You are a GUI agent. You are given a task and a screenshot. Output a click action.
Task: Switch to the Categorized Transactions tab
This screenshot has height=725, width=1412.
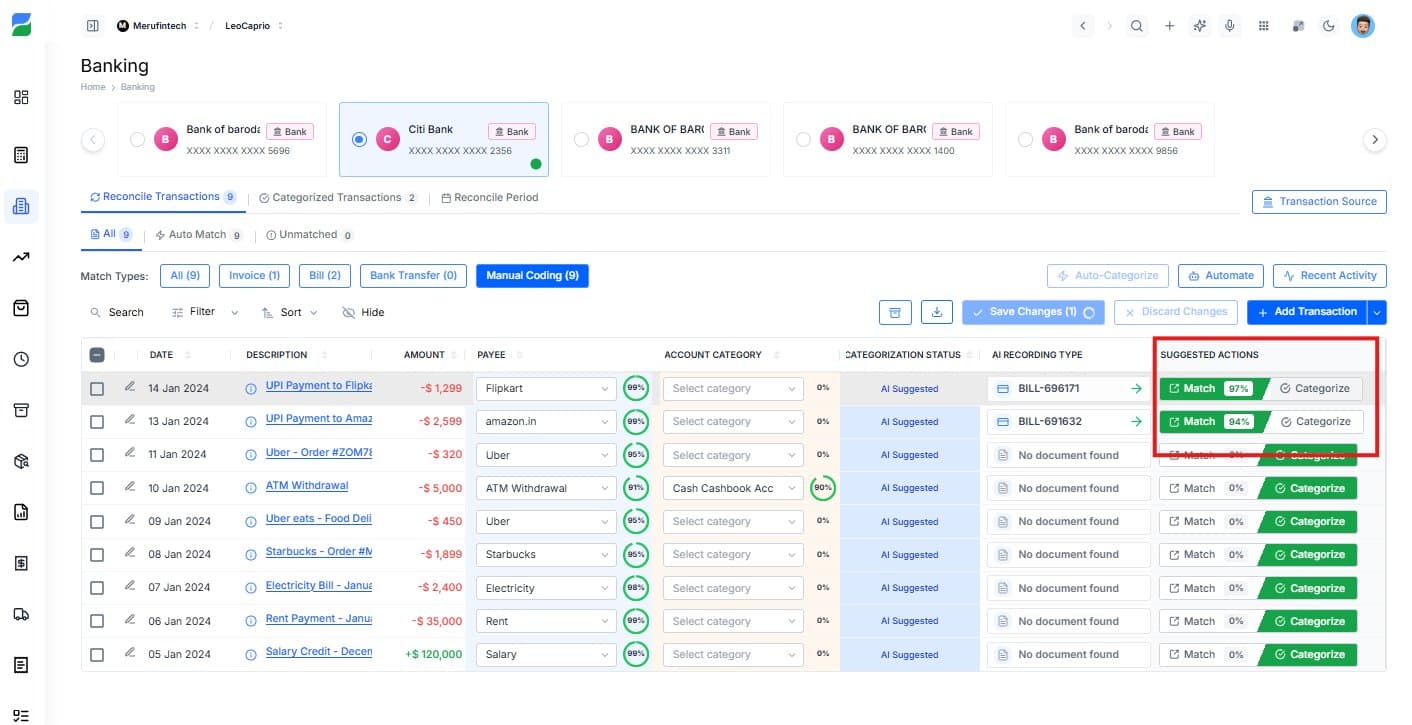click(x=337, y=197)
